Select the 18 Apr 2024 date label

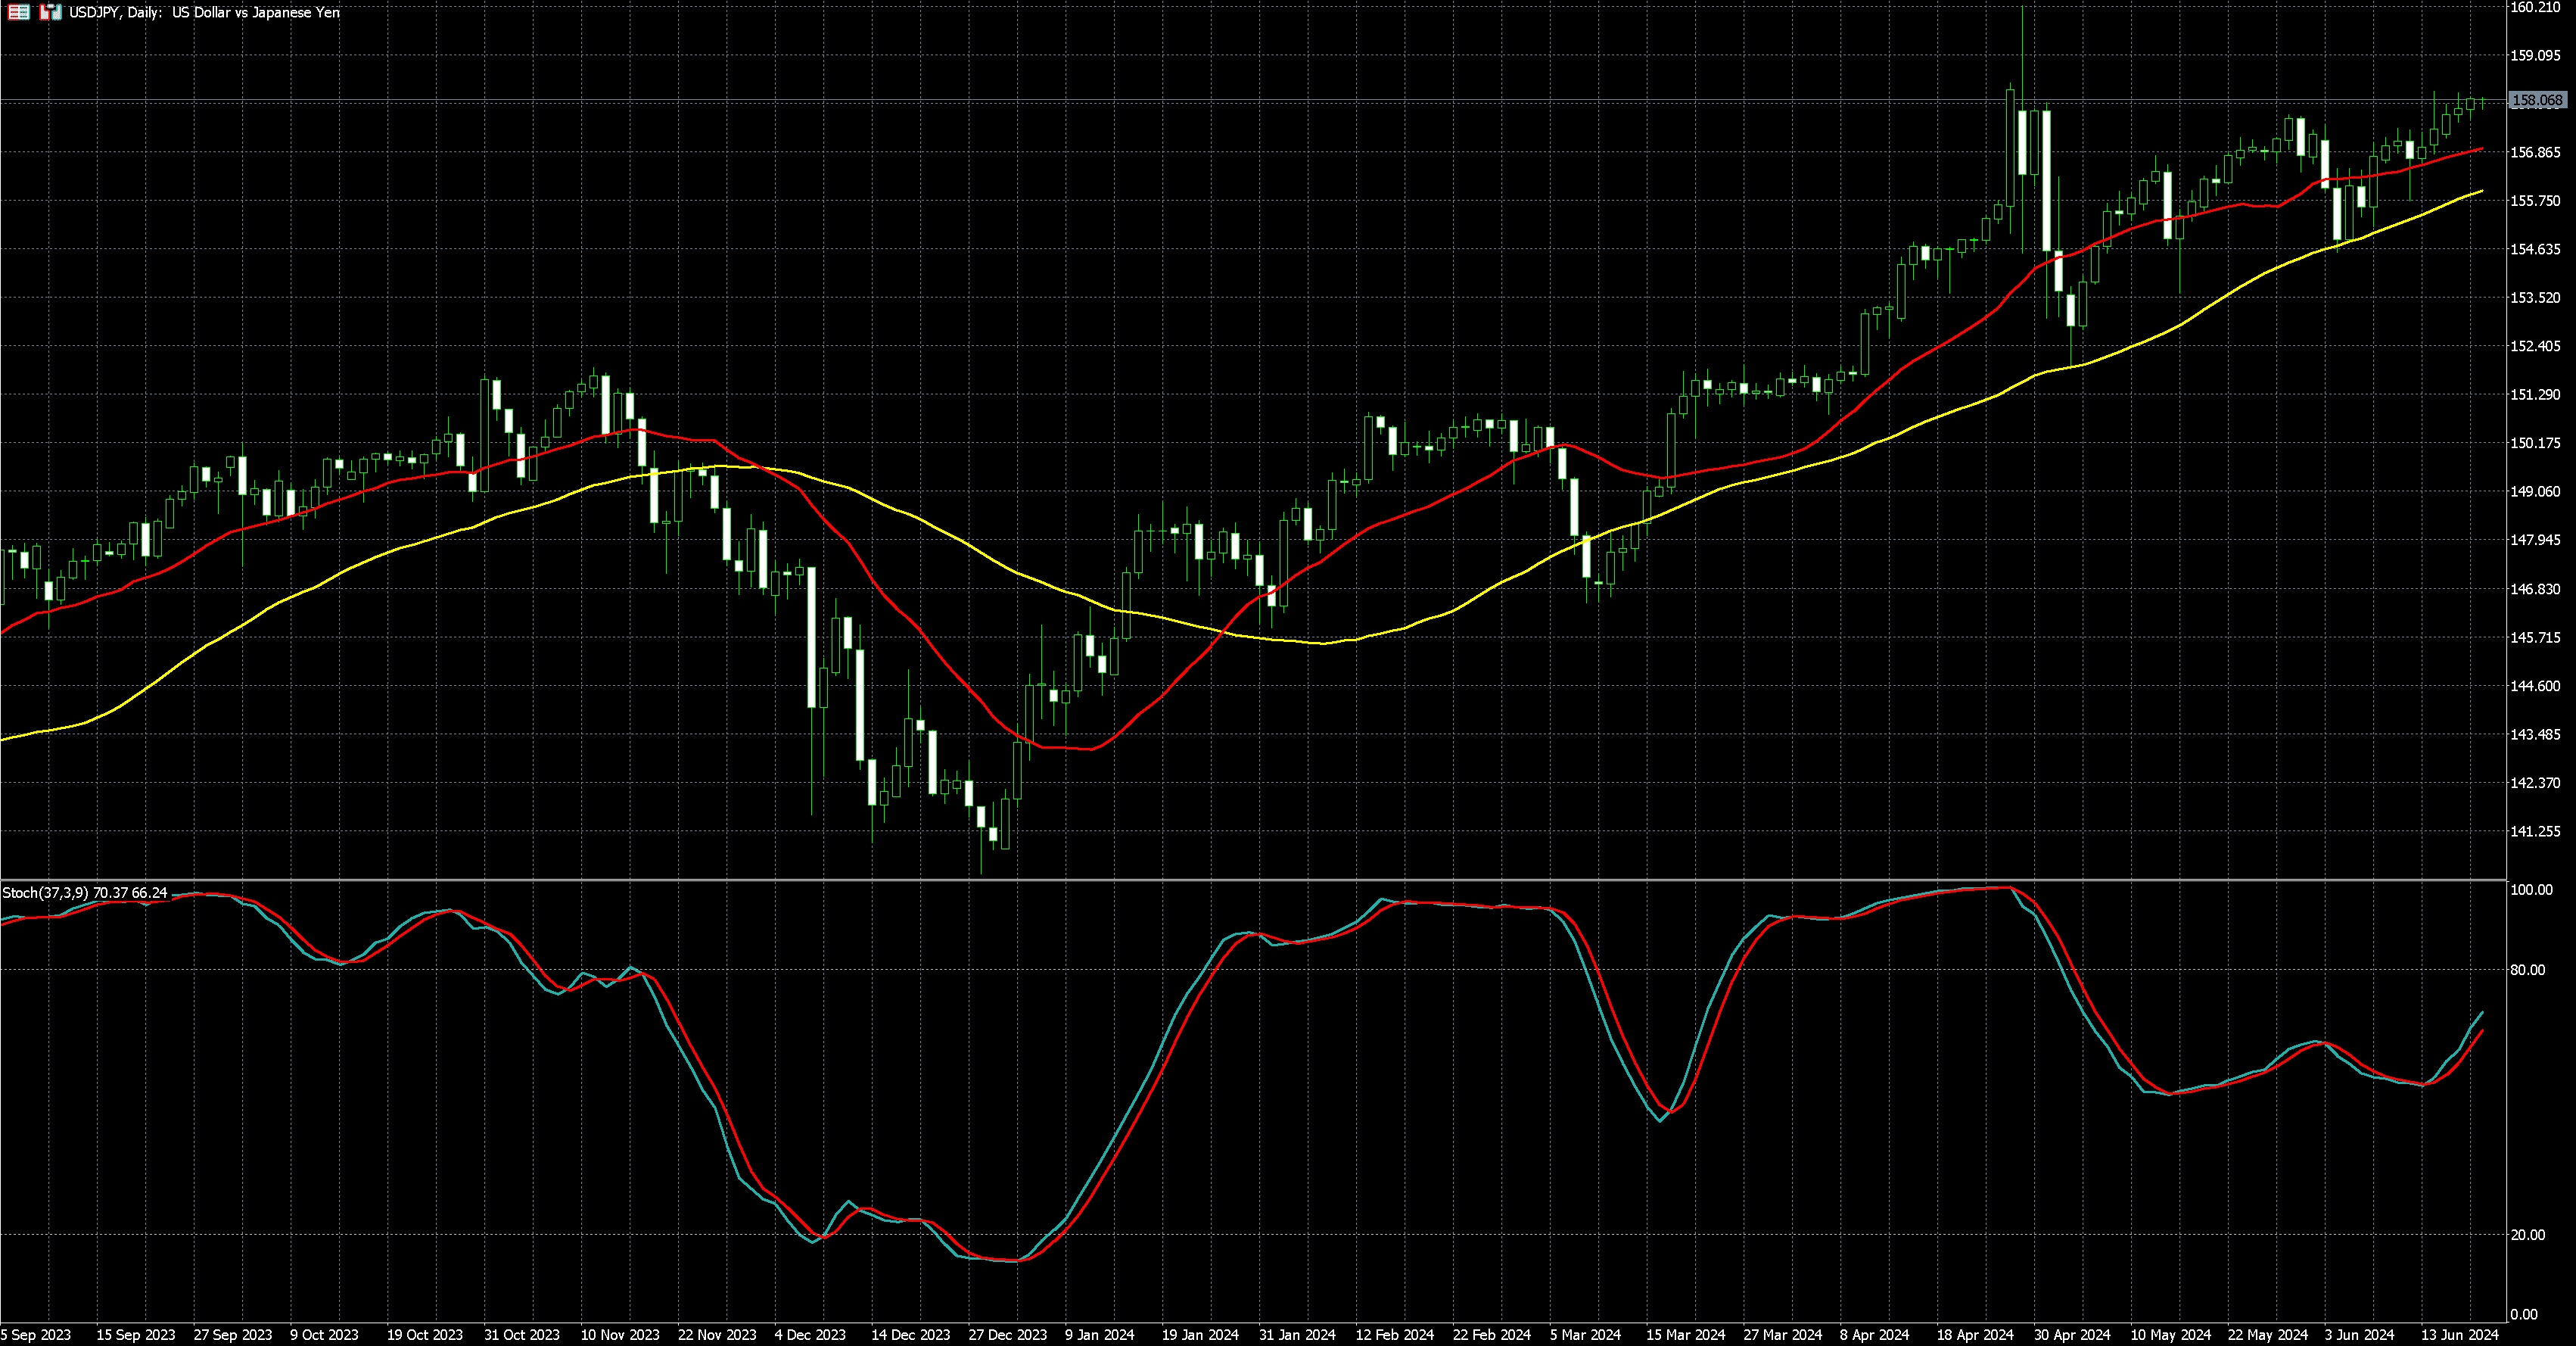(x=1975, y=1335)
